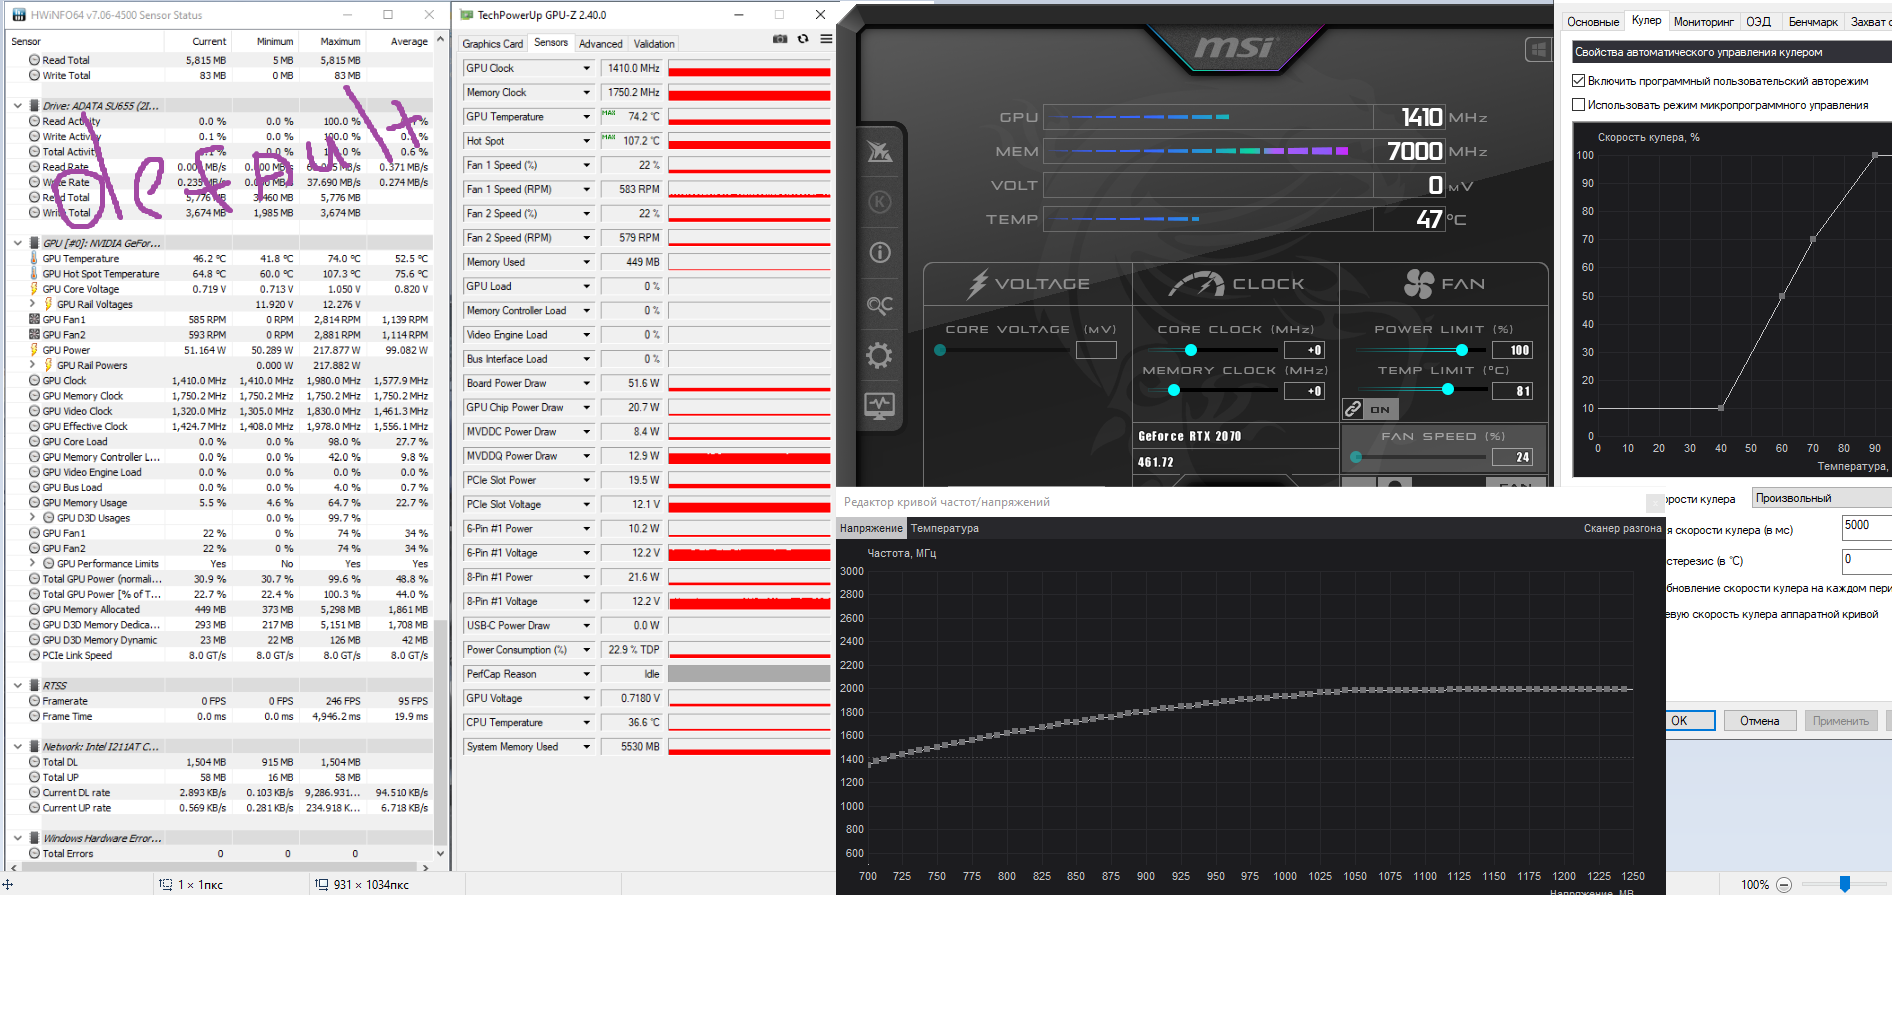Click the selection size icon showing 1 × 1пкс
The width and height of the screenshot is (1892, 1034).
click(166, 885)
